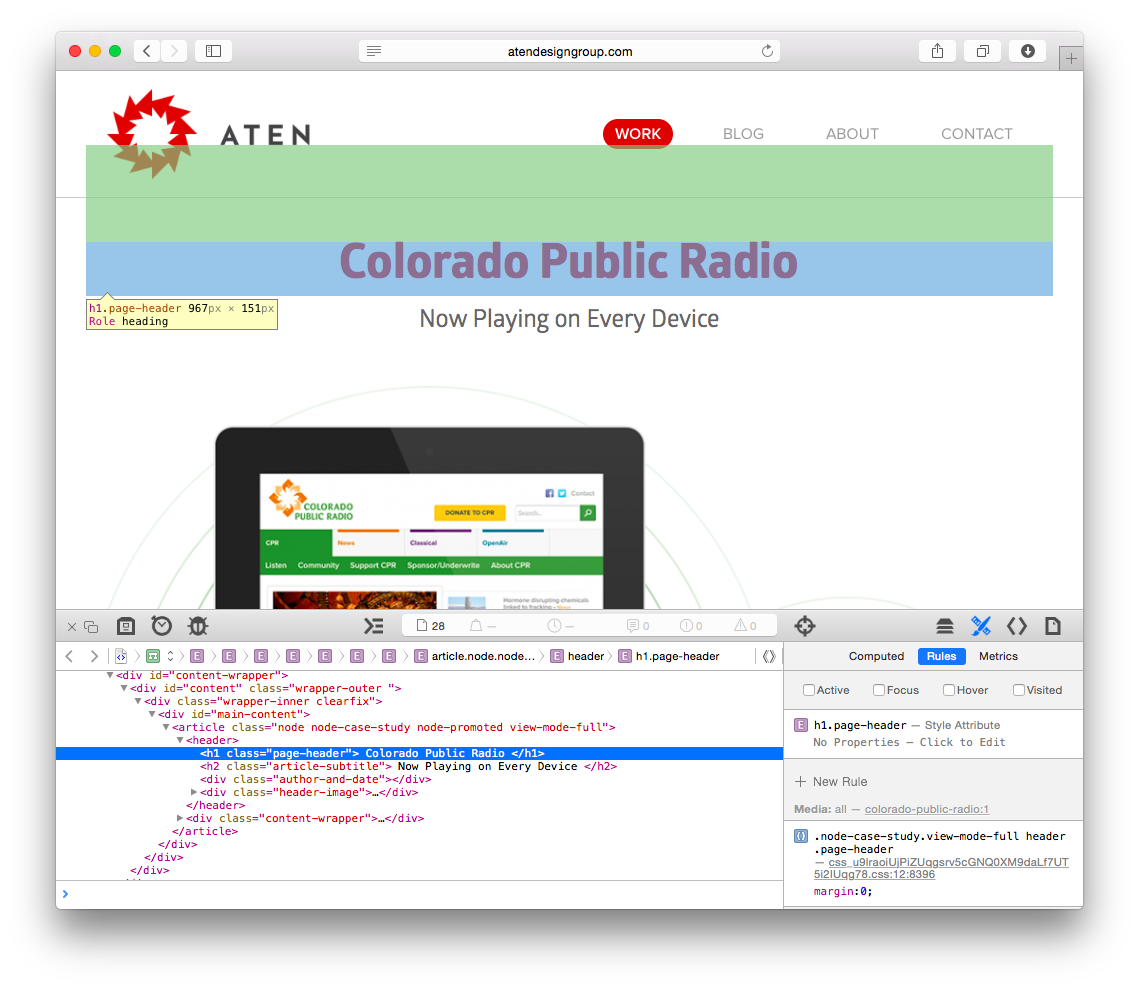Select the h2 article-subtitle row
The image size is (1139, 989).
pos(419,767)
